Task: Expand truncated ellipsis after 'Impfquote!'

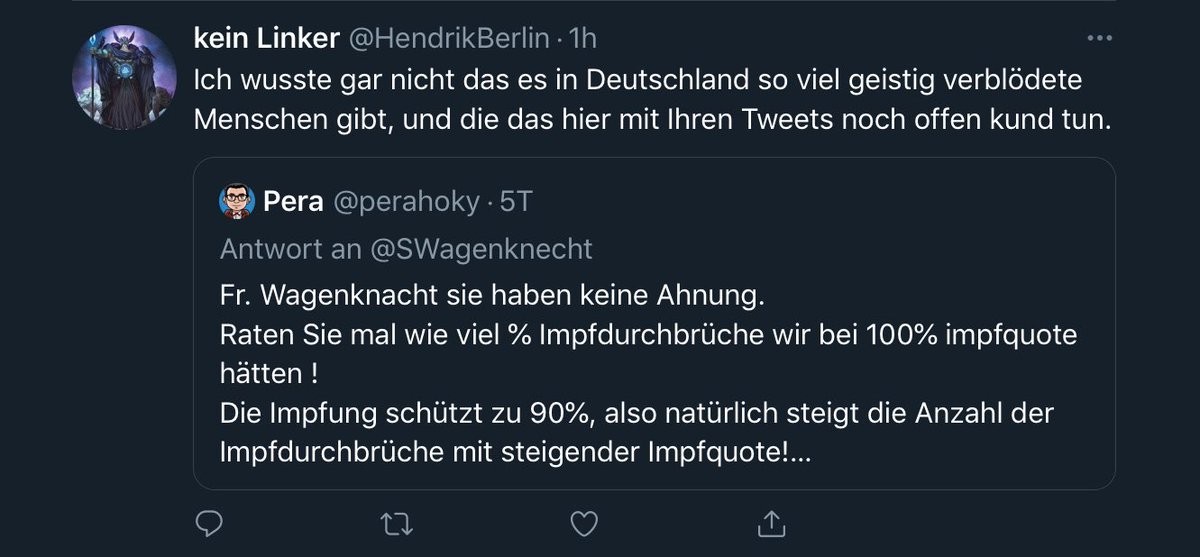Action: tap(800, 451)
